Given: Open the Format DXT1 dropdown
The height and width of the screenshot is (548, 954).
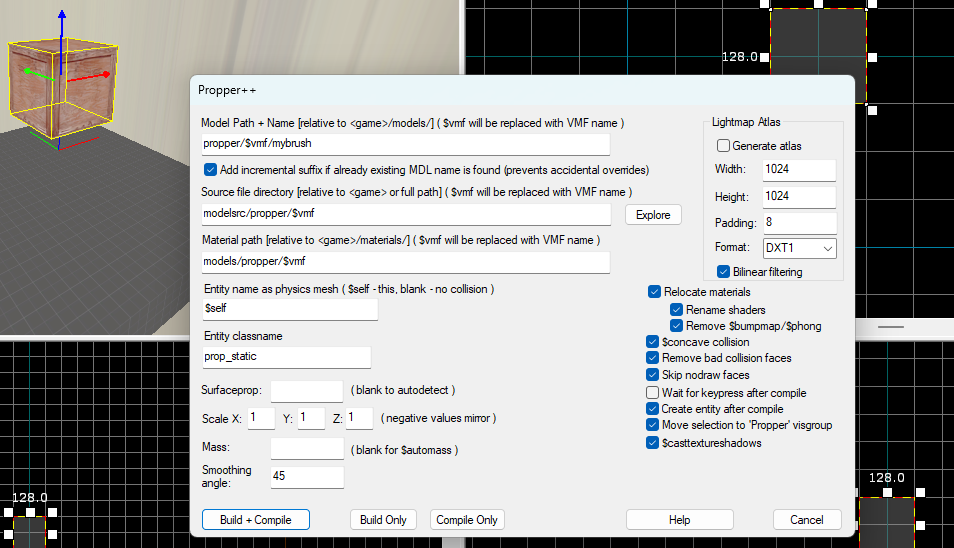Looking at the screenshot, I should 799,248.
